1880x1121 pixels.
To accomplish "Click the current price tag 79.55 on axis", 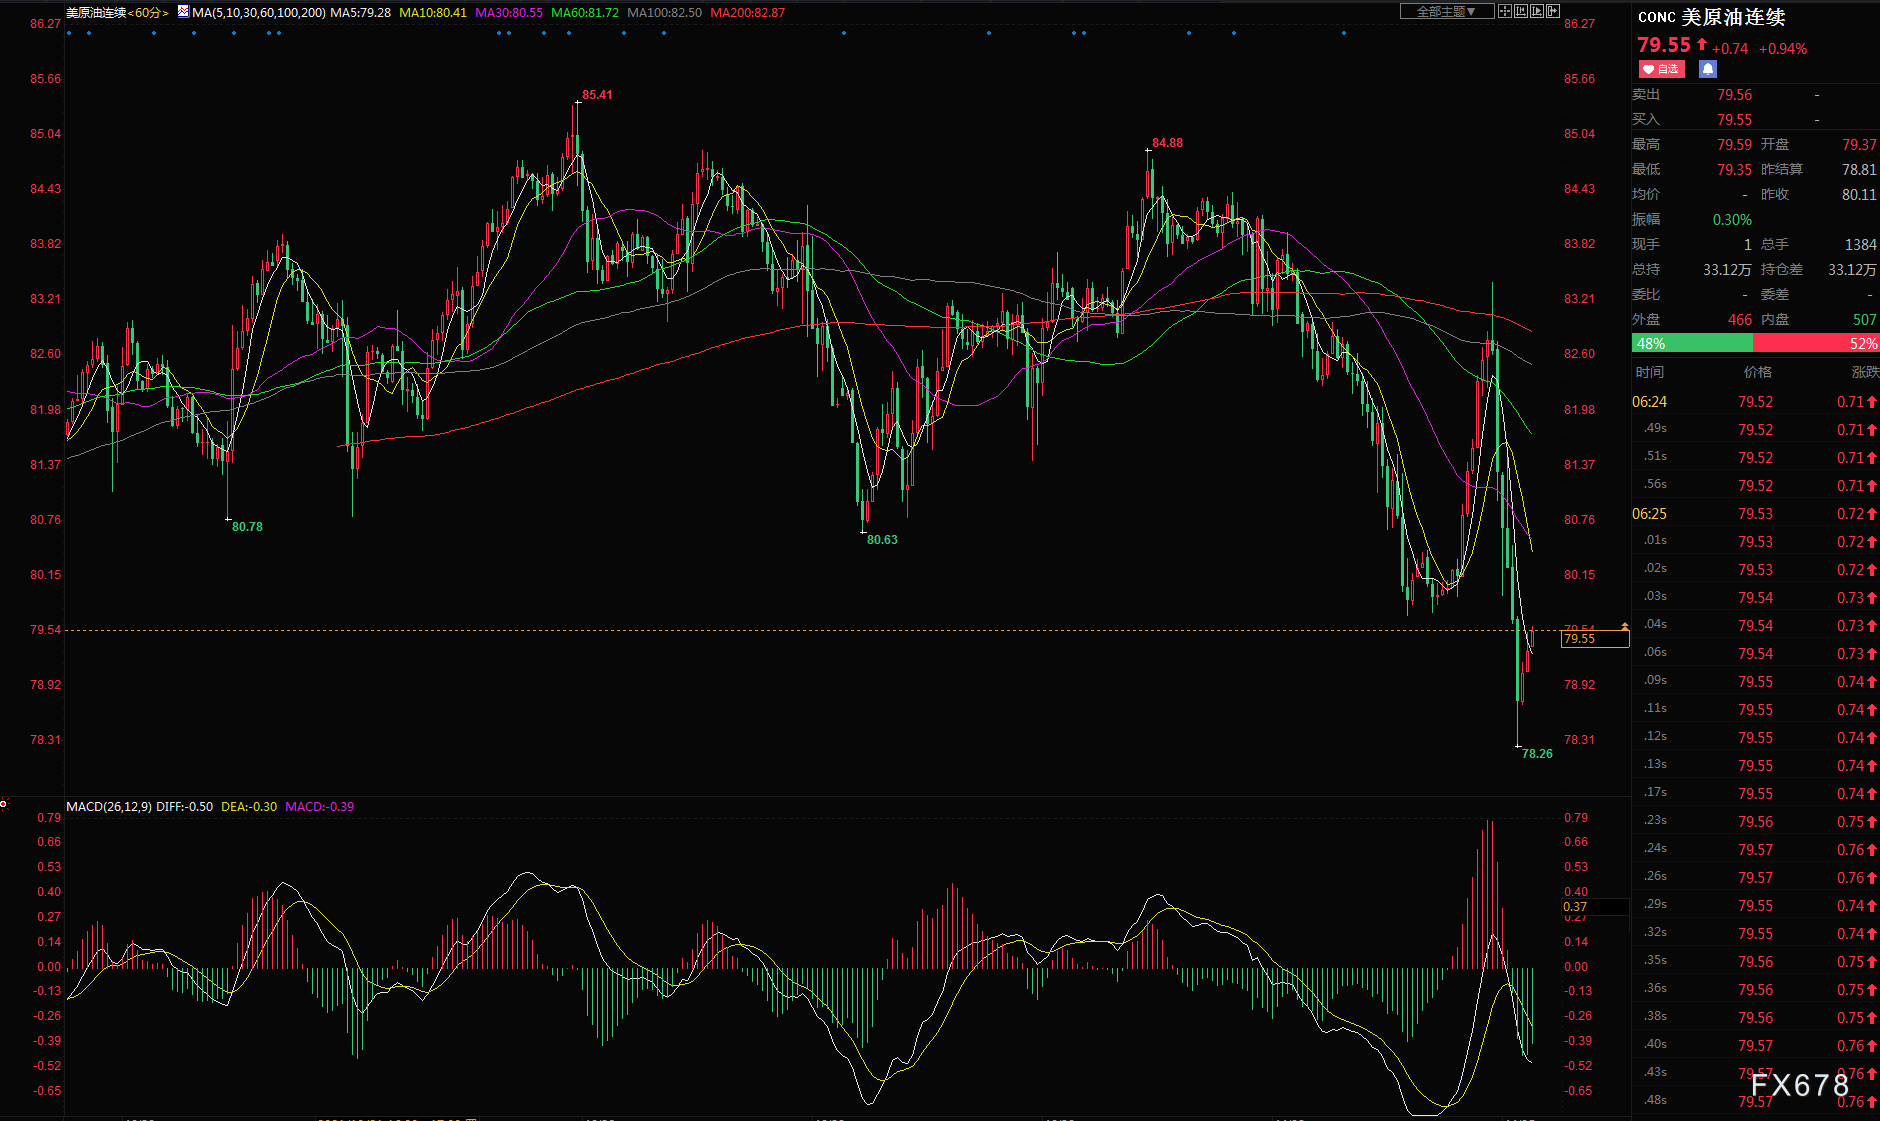I will pyautogui.click(x=1595, y=639).
